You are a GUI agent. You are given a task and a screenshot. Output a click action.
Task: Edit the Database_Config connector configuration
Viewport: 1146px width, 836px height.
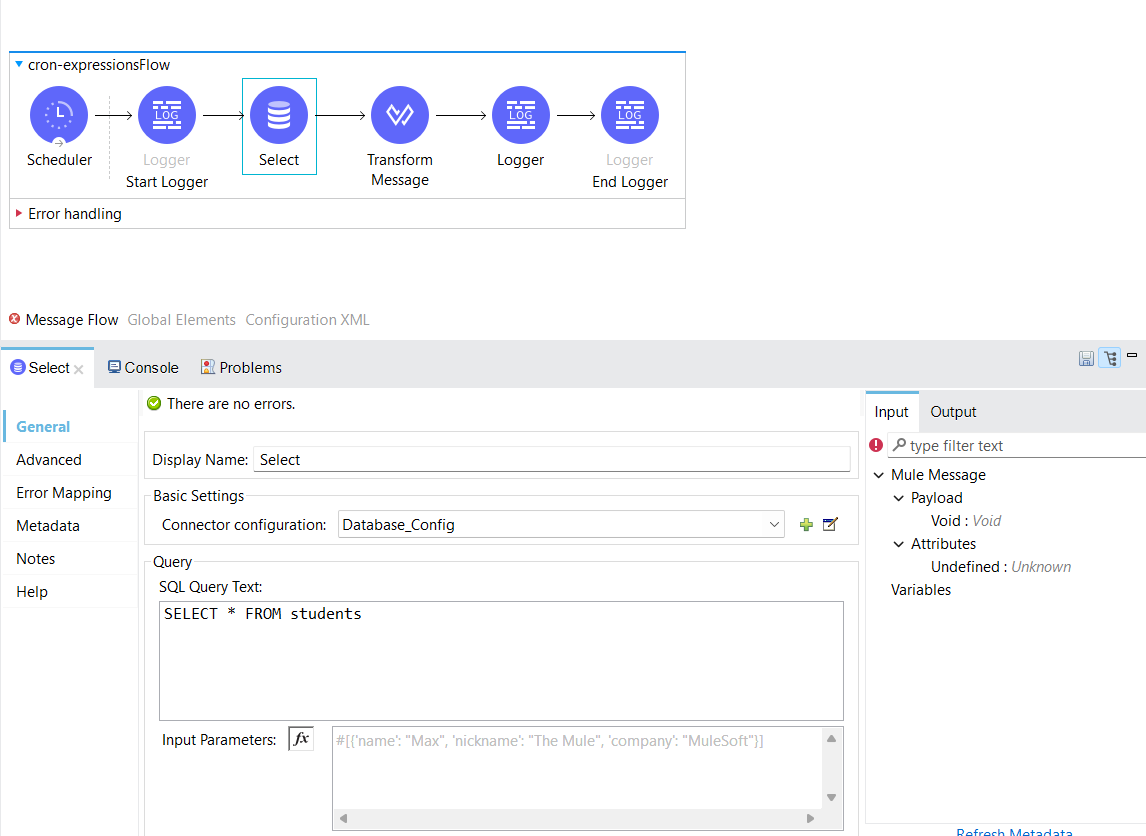click(829, 525)
